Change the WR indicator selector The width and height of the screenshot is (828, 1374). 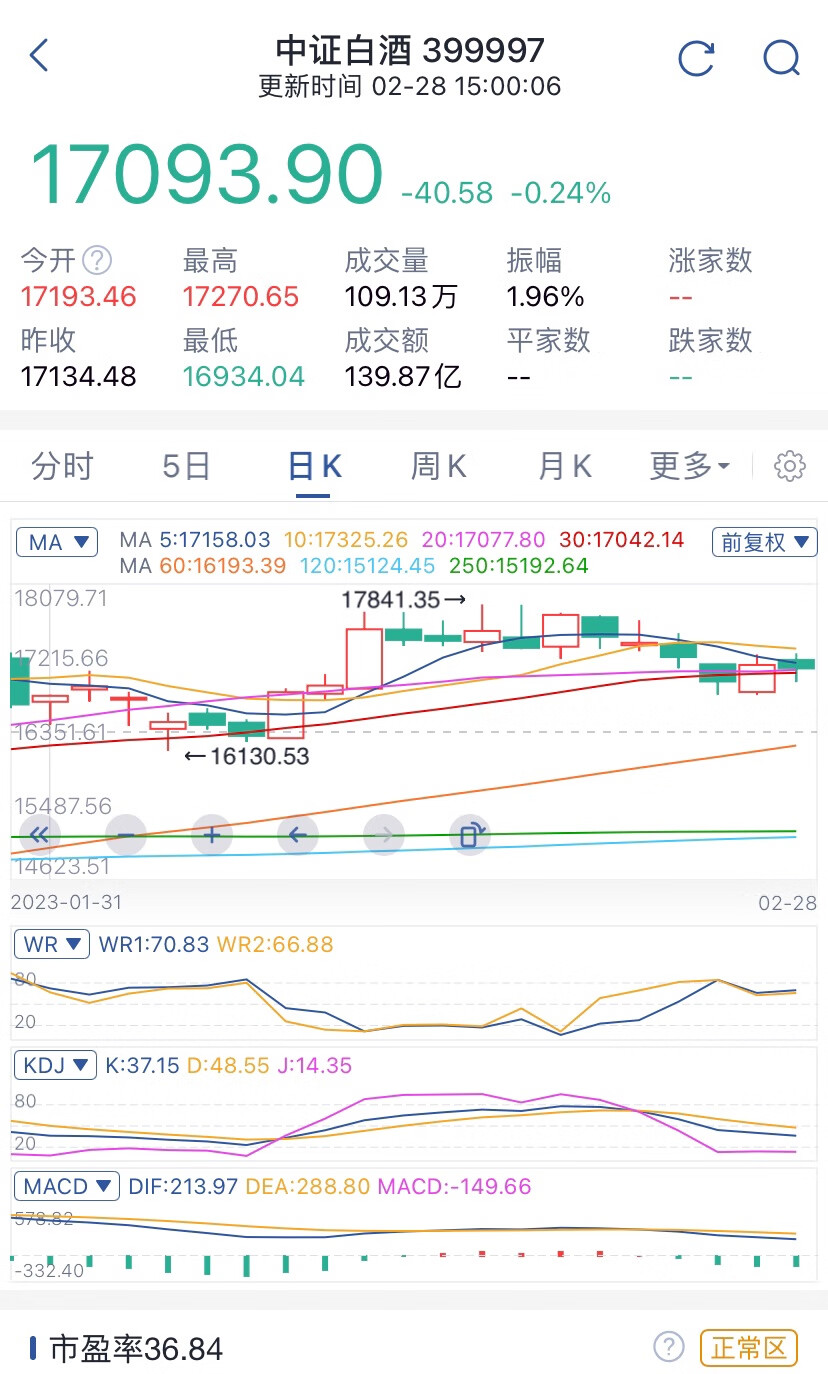click(53, 944)
